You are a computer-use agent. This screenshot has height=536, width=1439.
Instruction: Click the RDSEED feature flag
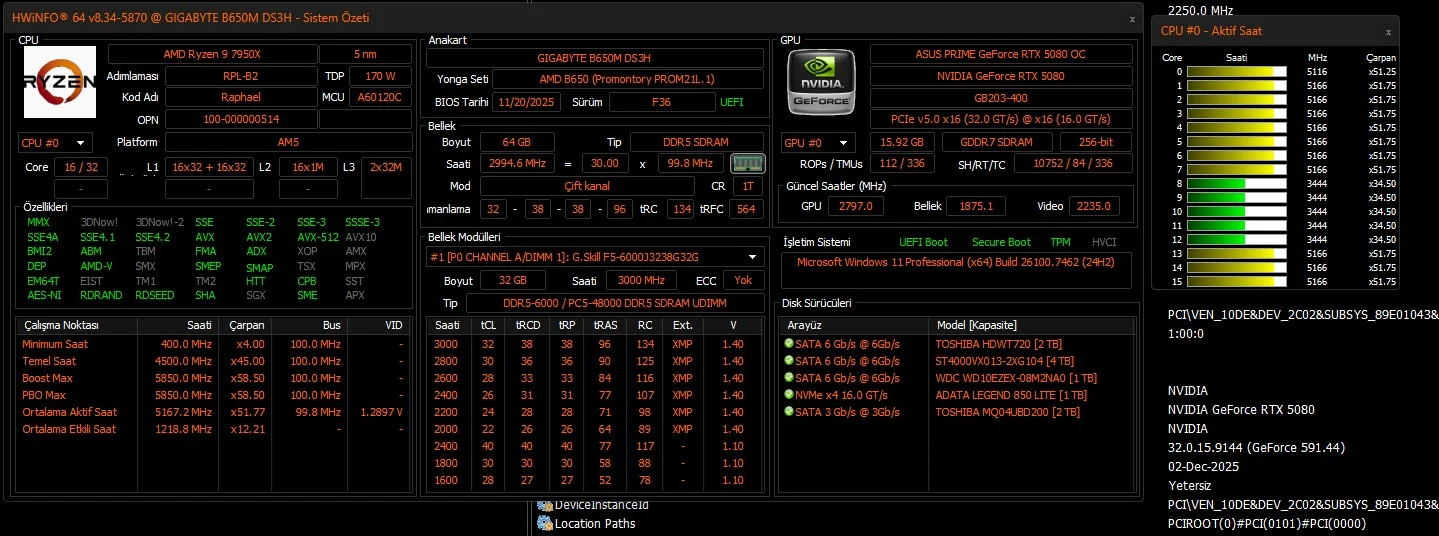pyautogui.click(x=154, y=295)
